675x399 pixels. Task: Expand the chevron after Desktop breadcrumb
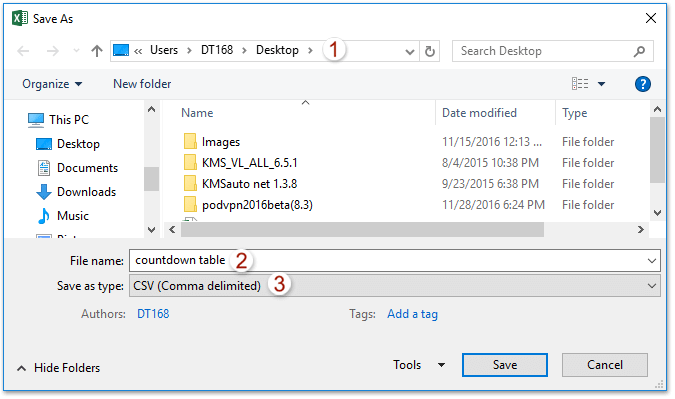pyautogui.click(x=310, y=50)
